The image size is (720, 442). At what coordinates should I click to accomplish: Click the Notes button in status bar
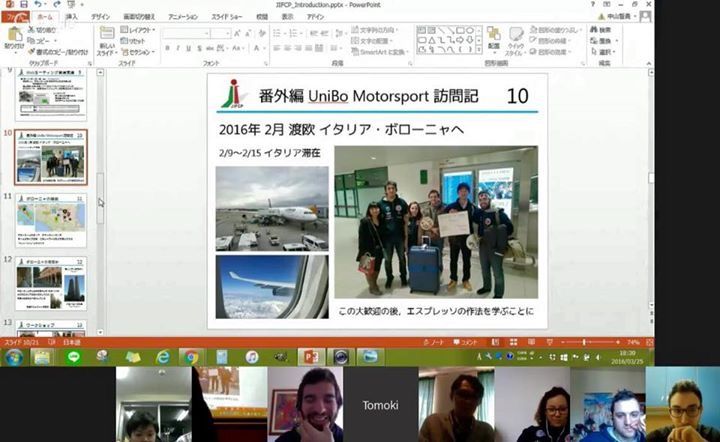point(433,342)
